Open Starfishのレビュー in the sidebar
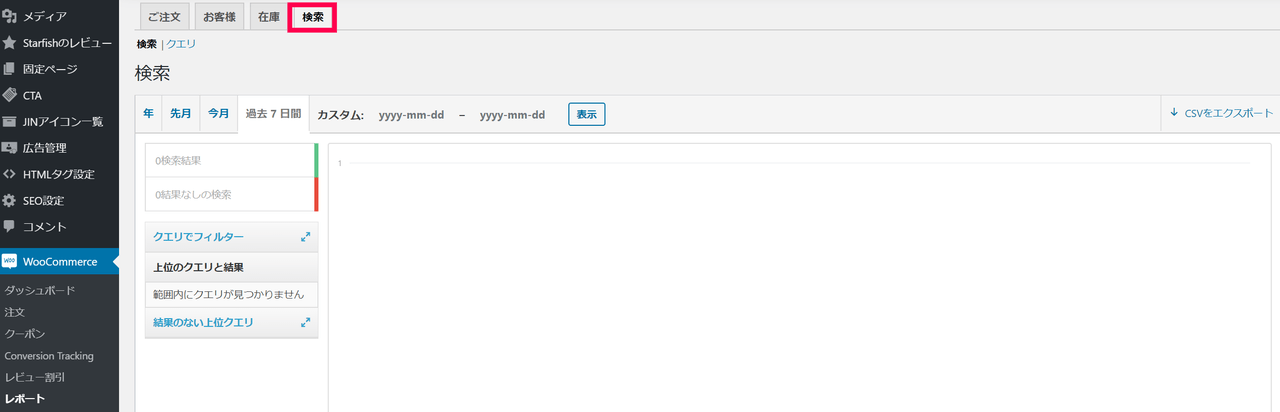Screen dimensions: 1280x412 (59, 43)
